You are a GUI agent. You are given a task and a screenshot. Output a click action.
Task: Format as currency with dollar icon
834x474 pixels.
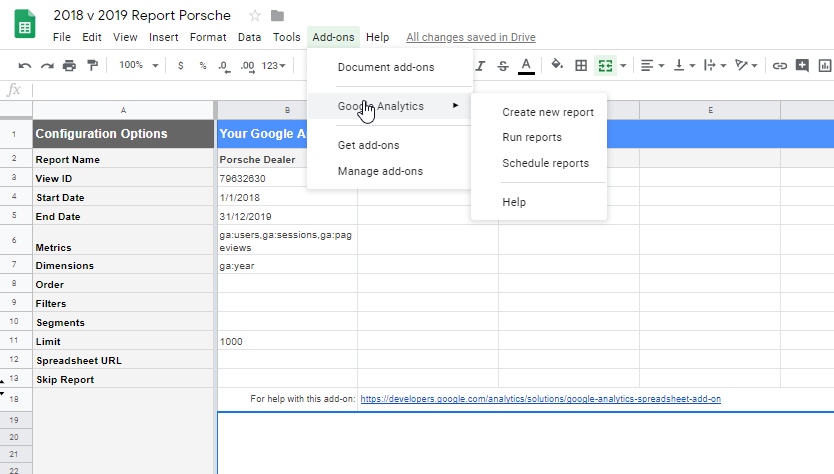click(181, 65)
